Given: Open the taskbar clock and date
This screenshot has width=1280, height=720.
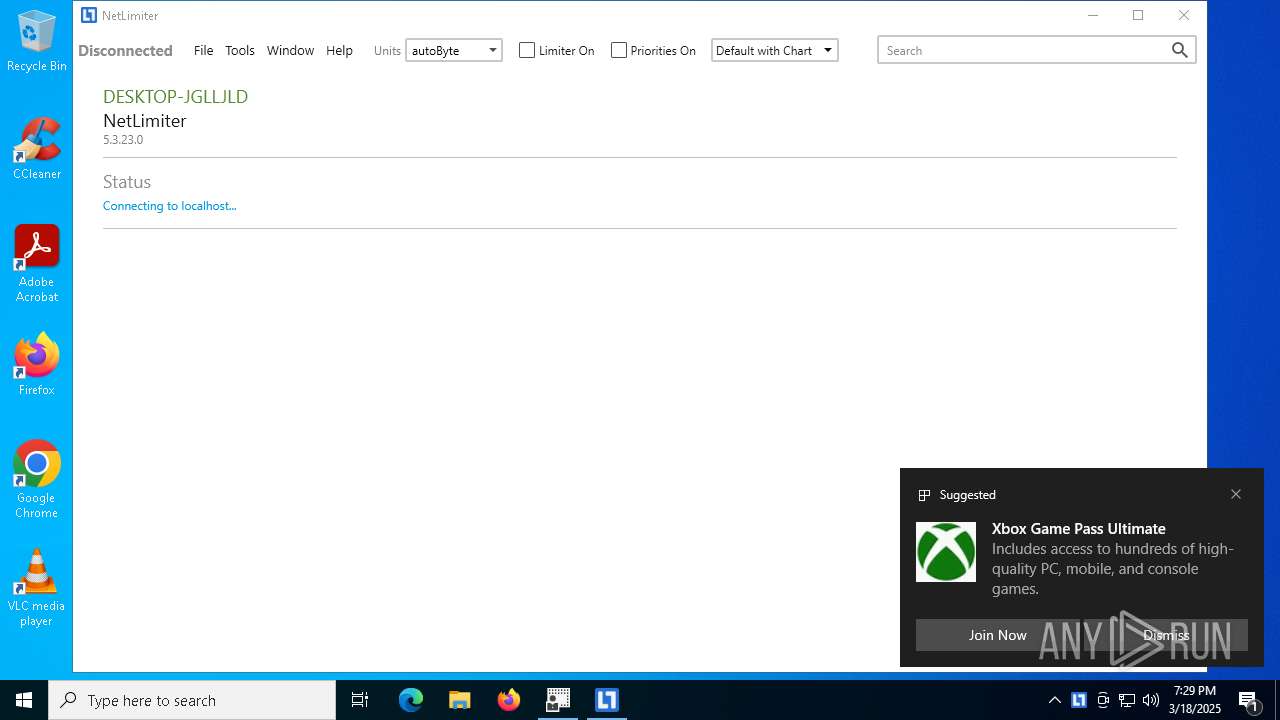Looking at the screenshot, I should tap(1195, 700).
